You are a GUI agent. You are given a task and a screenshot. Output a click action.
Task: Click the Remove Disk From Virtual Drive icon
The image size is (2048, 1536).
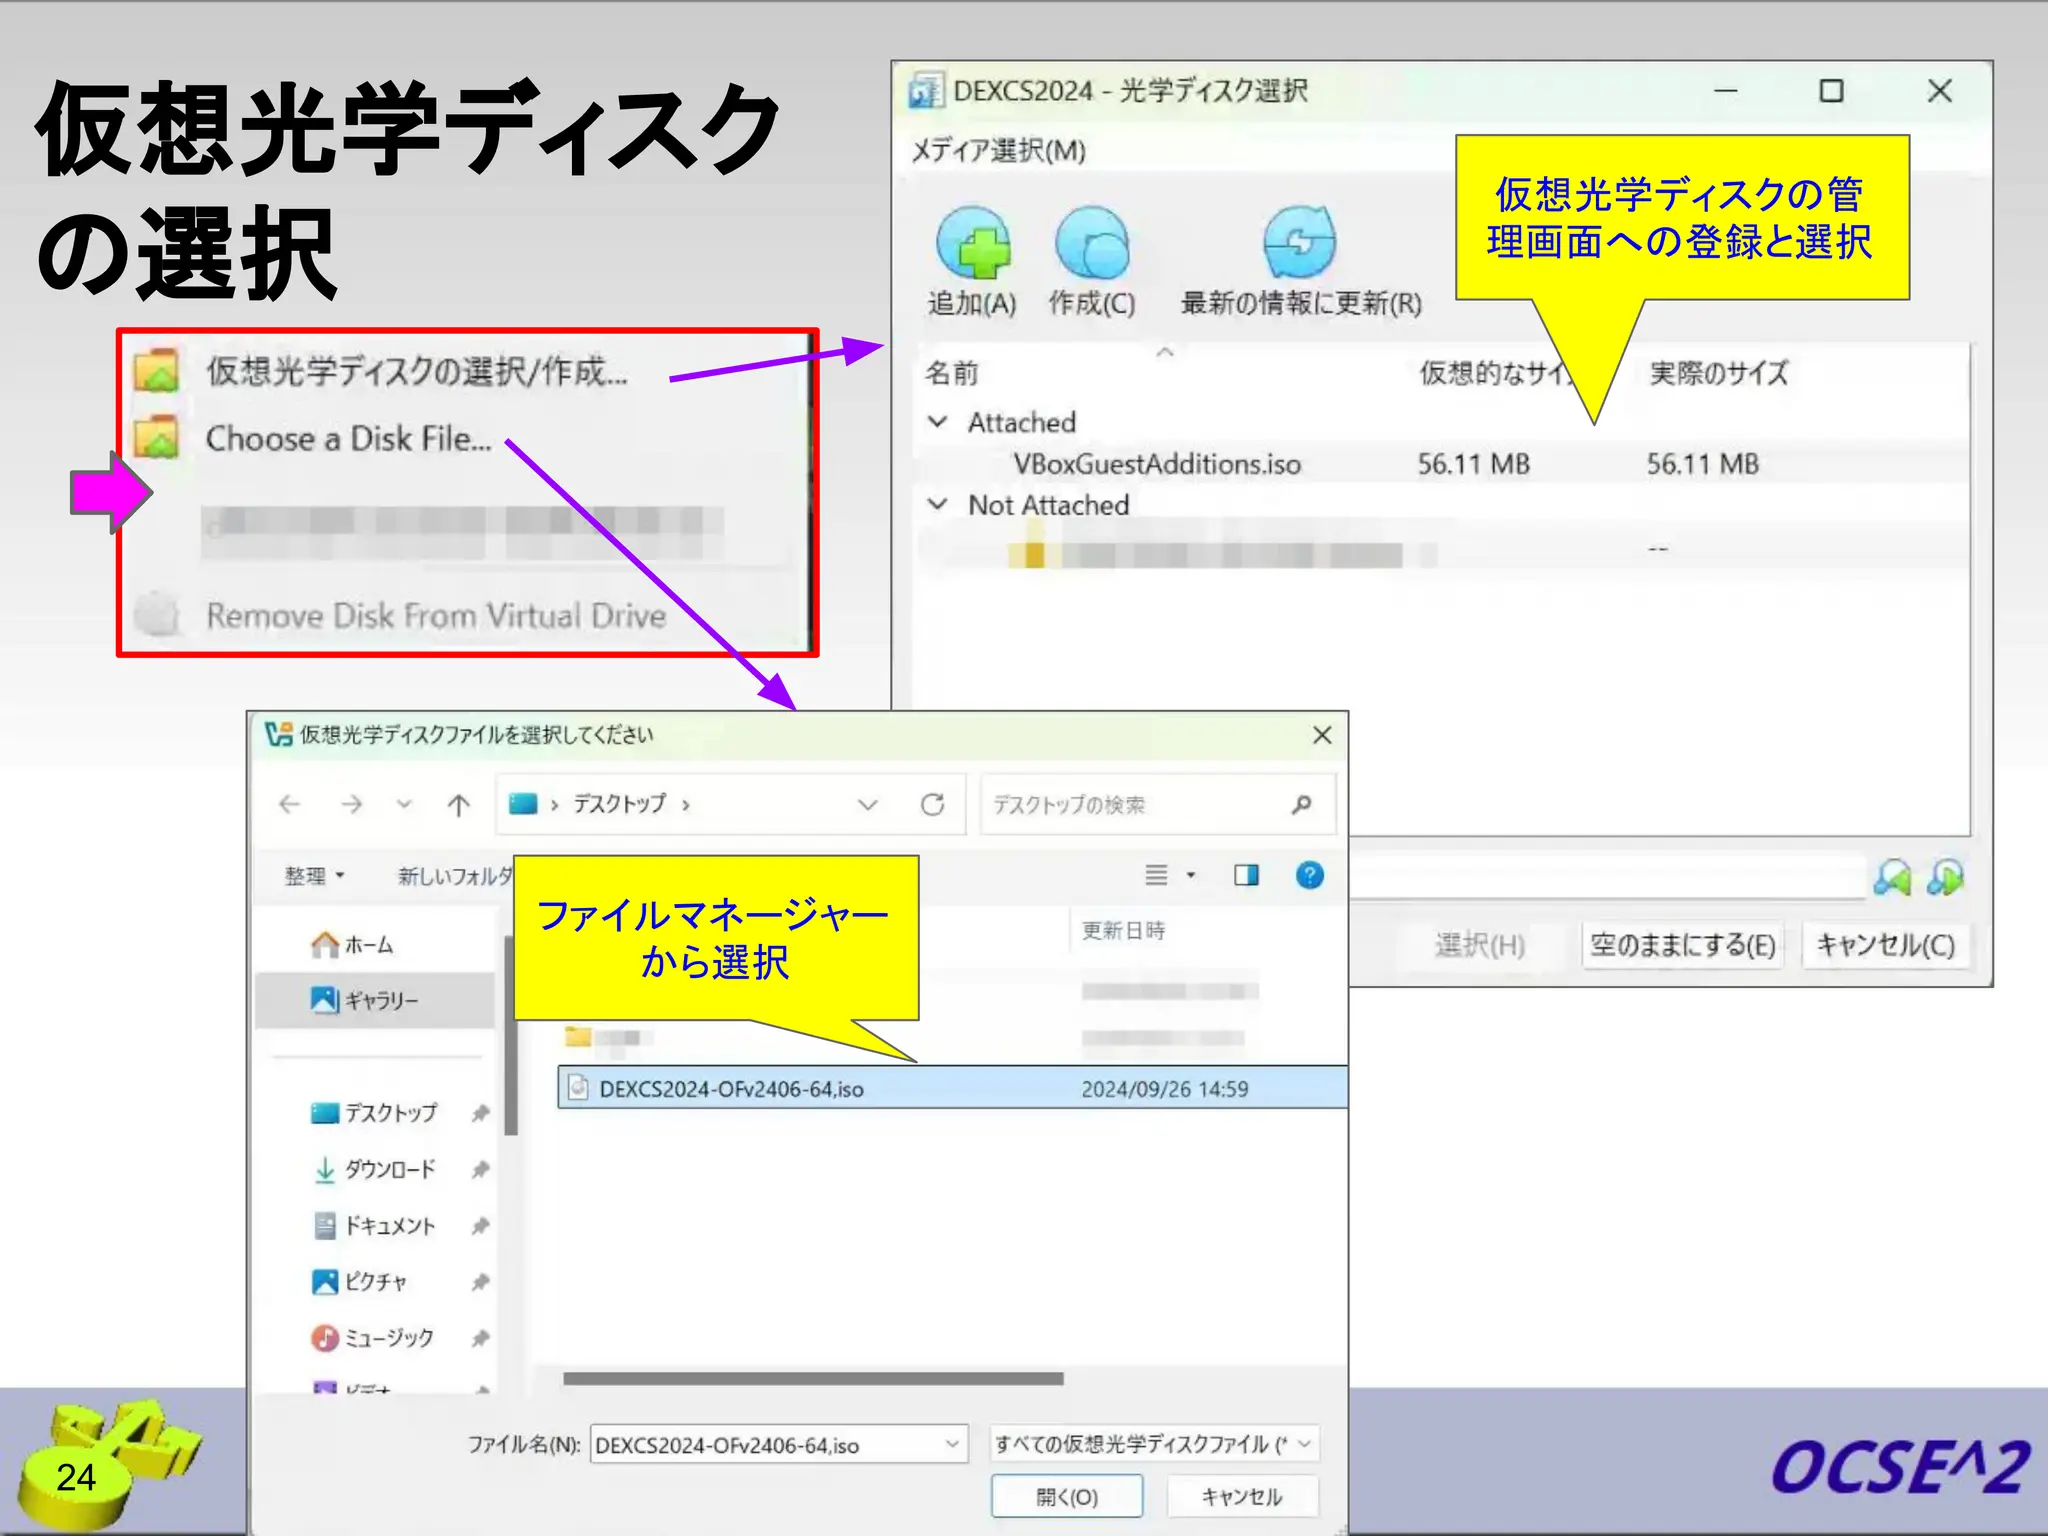157,613
